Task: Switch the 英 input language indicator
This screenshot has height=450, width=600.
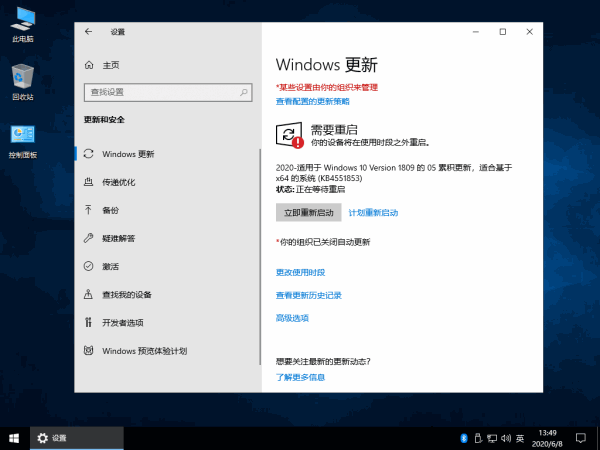Action: [520, 438]
